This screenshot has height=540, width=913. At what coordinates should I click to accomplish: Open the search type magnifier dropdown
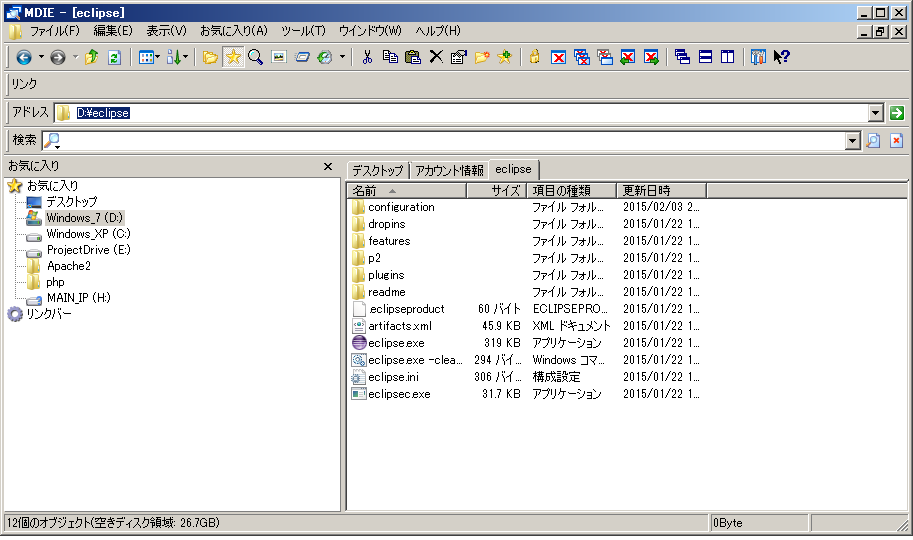53,140
